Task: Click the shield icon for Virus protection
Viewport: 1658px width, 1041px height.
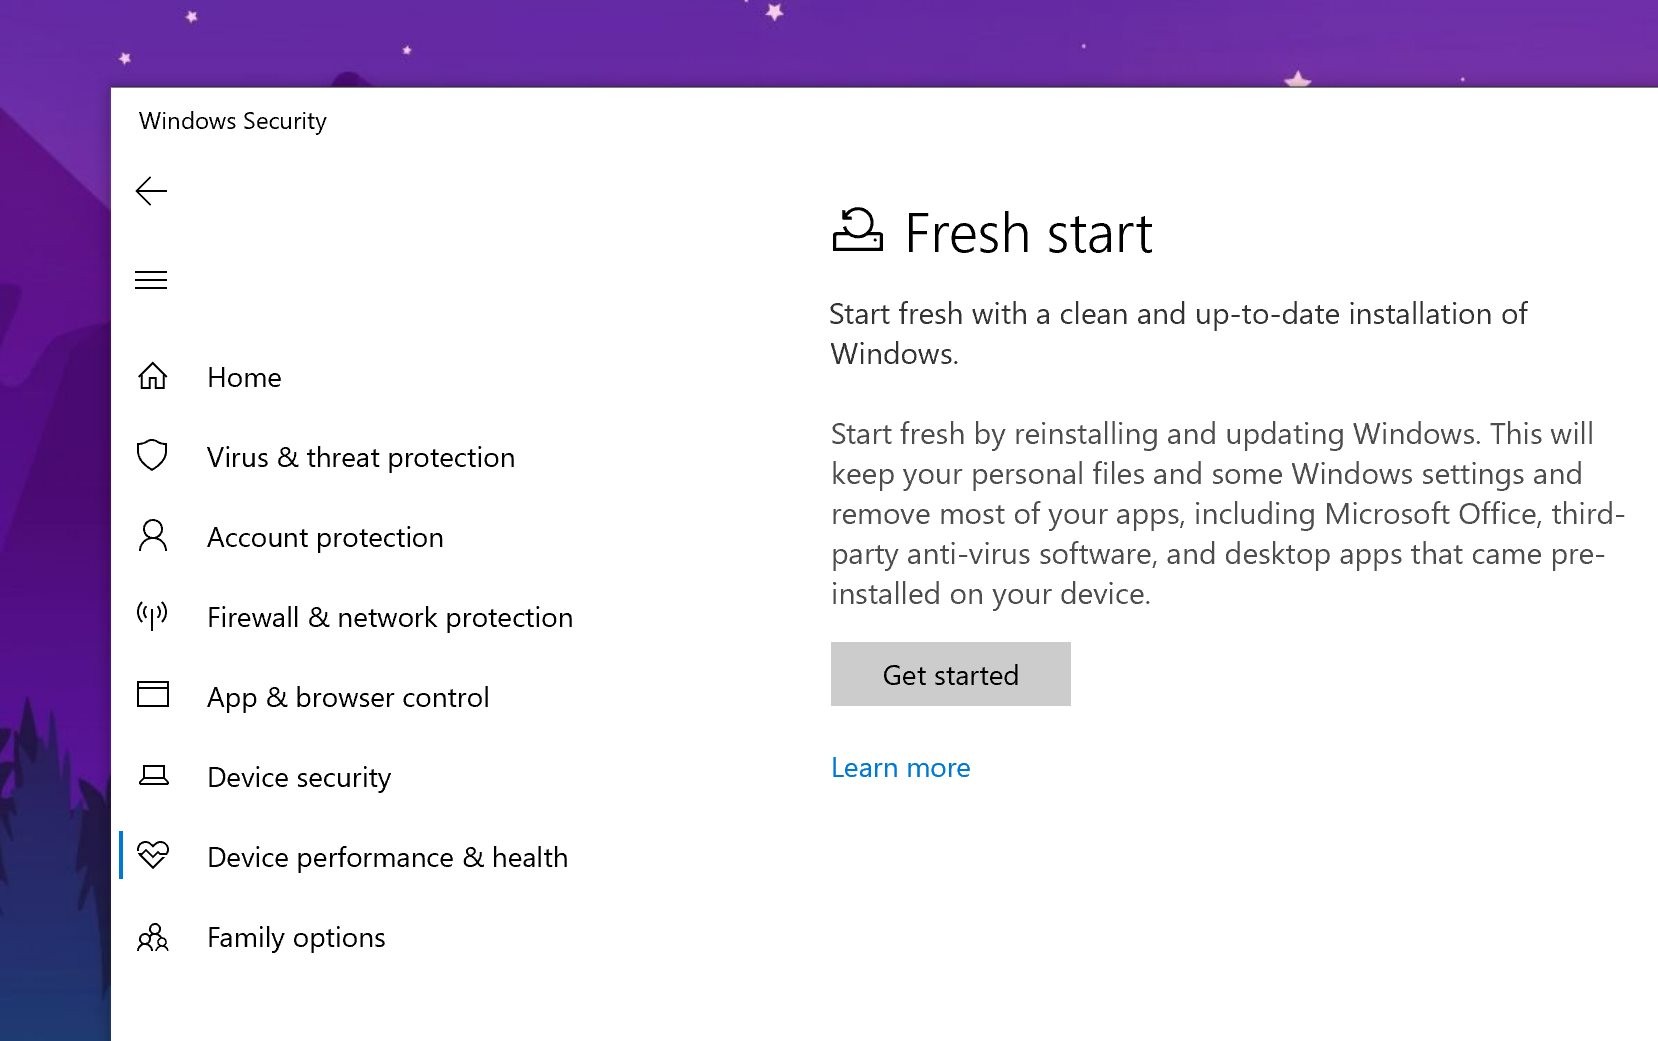Action: click(152, 455)
